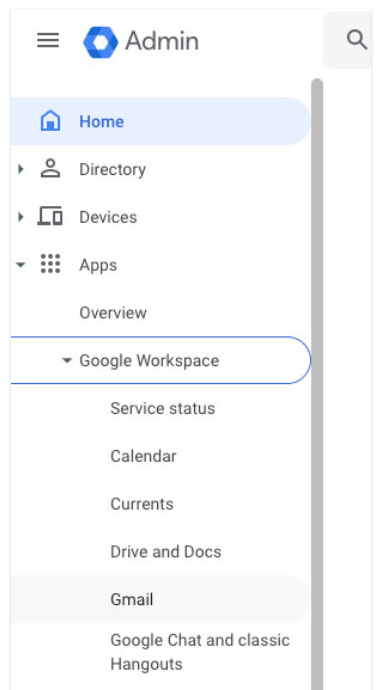Collapse the Google Workspace submenu arrow
Viewport: 380px width, 690px height.
[x=67, y=360]
